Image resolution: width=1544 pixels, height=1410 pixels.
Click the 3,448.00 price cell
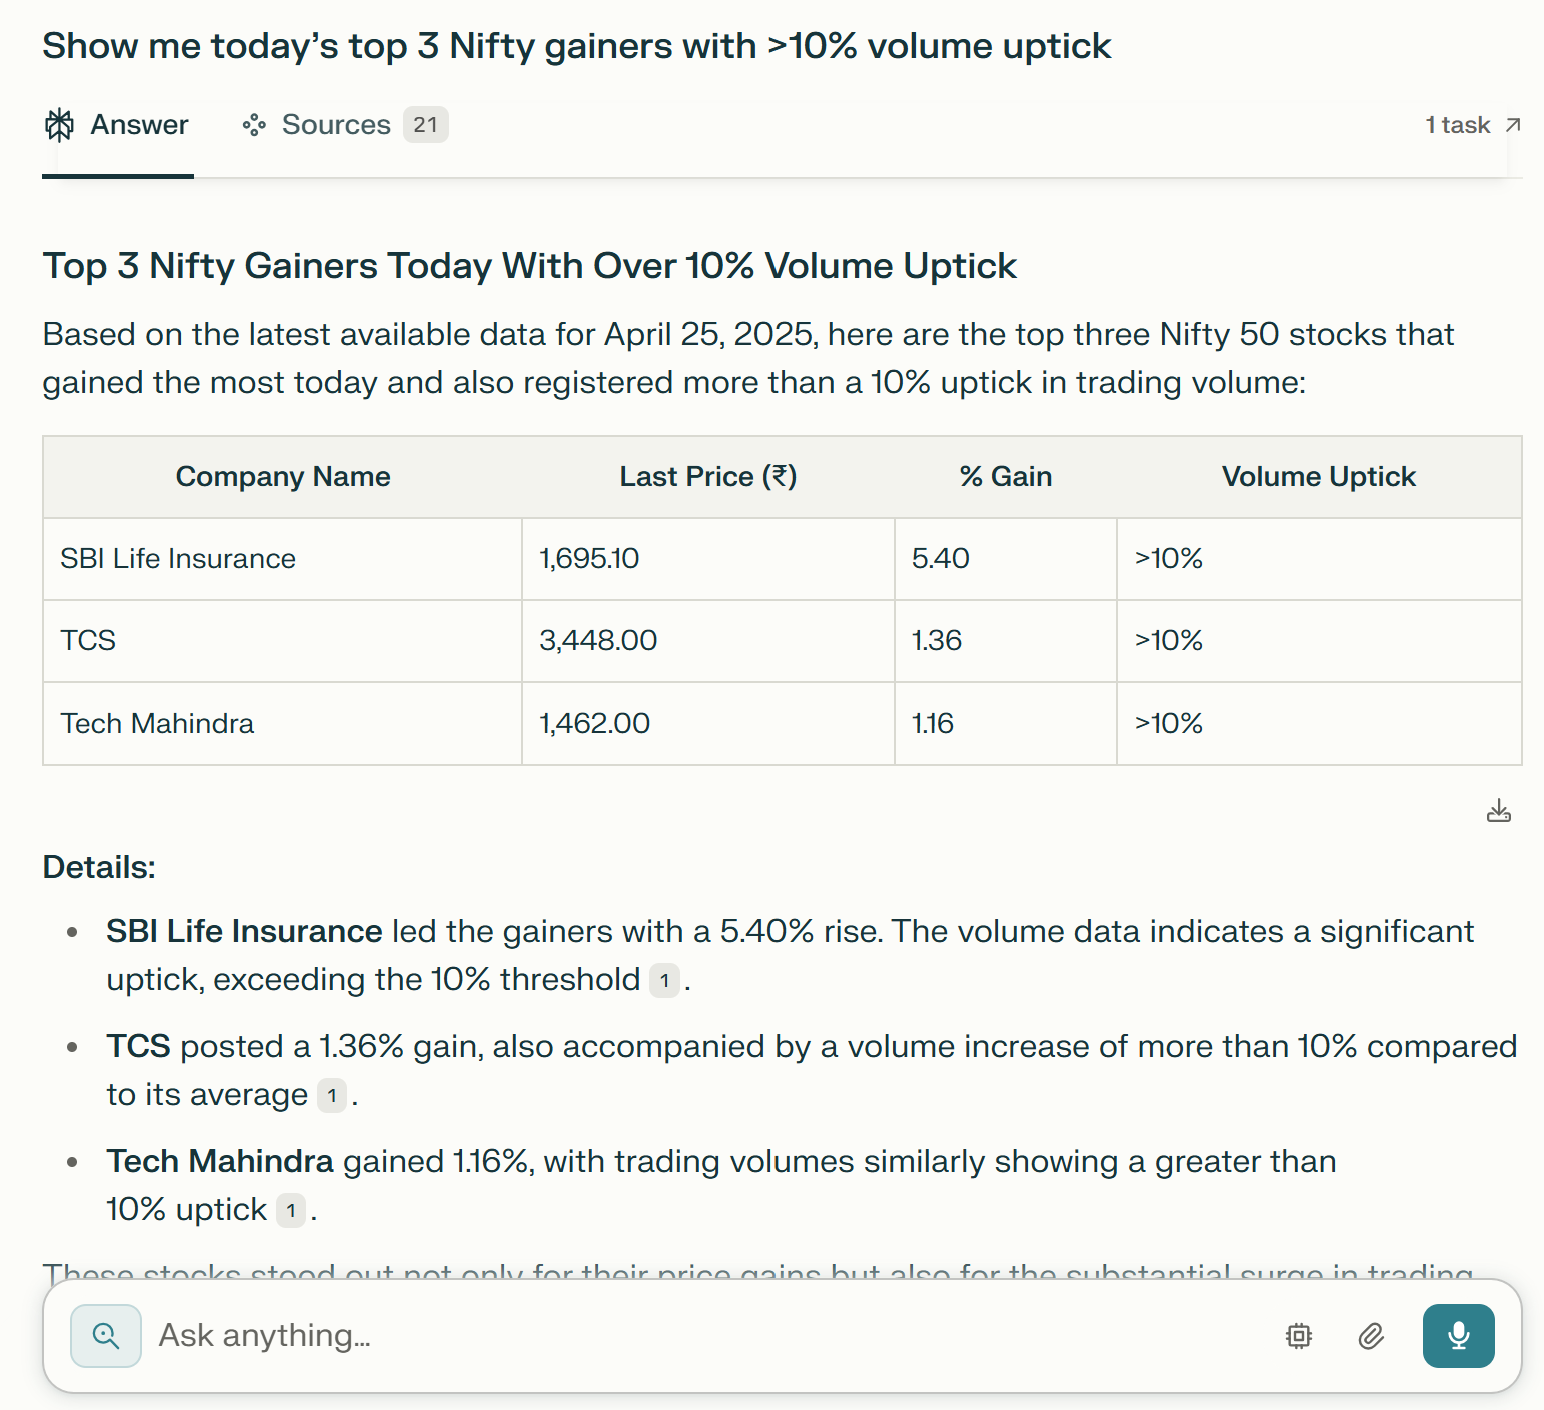point(708,641)
